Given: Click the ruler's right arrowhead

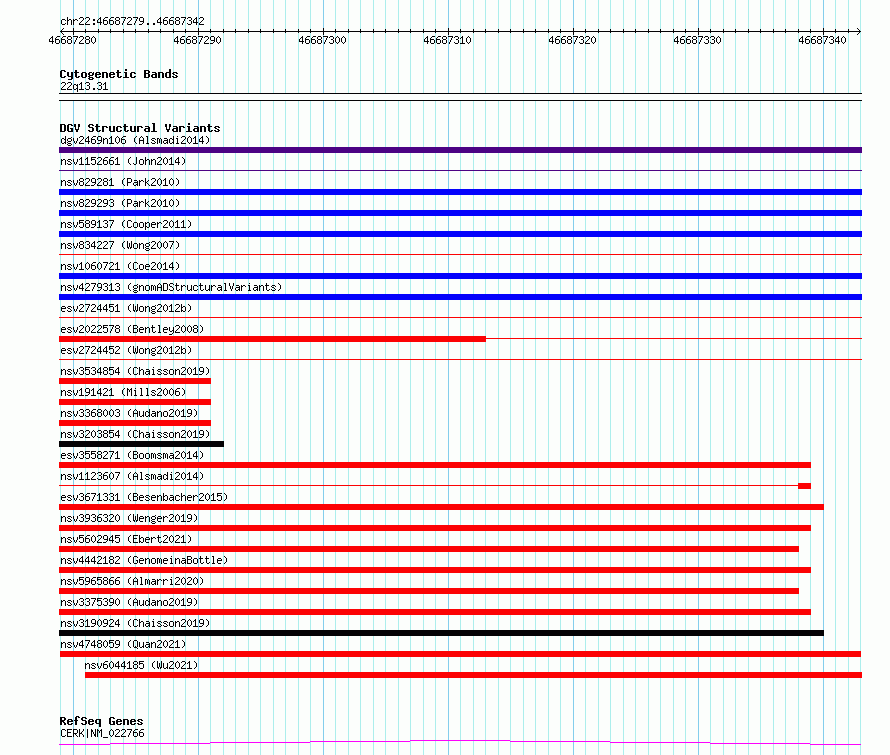Looking at the screenshot, I should pos(859,31).
